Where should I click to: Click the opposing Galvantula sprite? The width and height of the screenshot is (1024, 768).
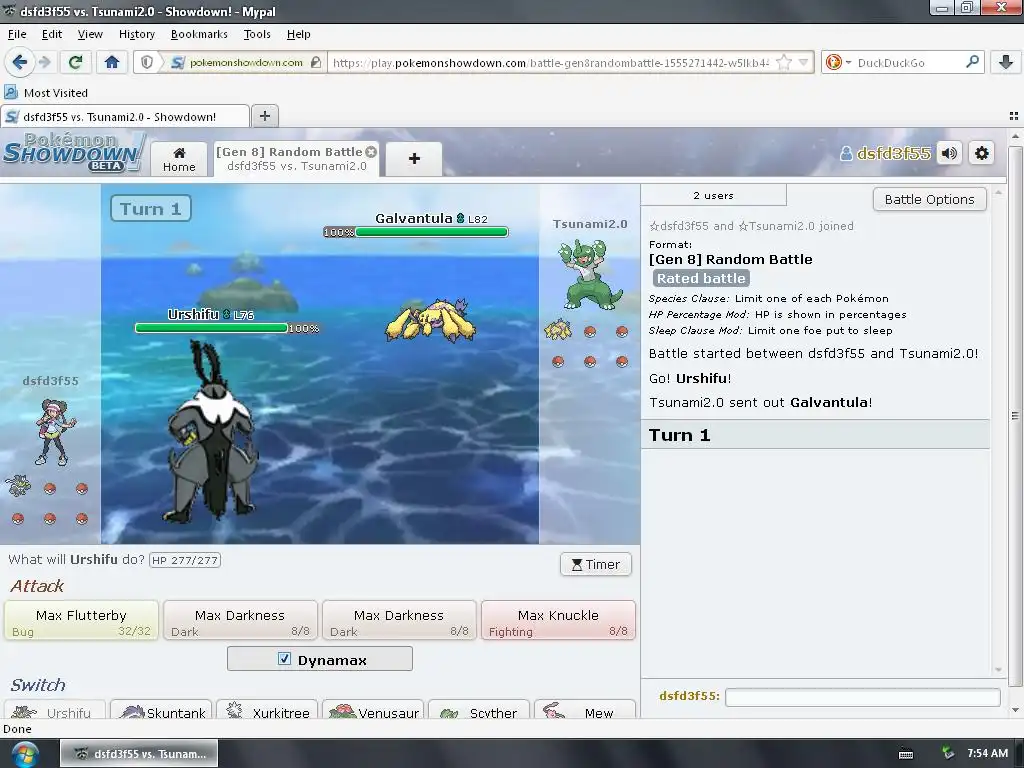[x=431, y=321]
